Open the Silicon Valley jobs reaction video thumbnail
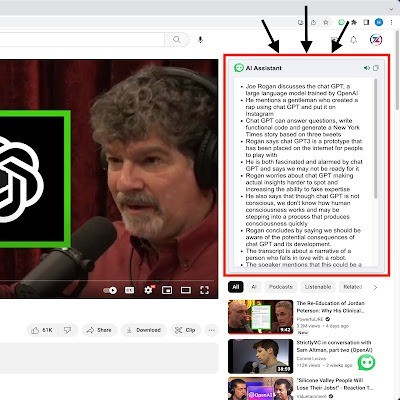Viewport: 400px width, 400px height. 260,388
